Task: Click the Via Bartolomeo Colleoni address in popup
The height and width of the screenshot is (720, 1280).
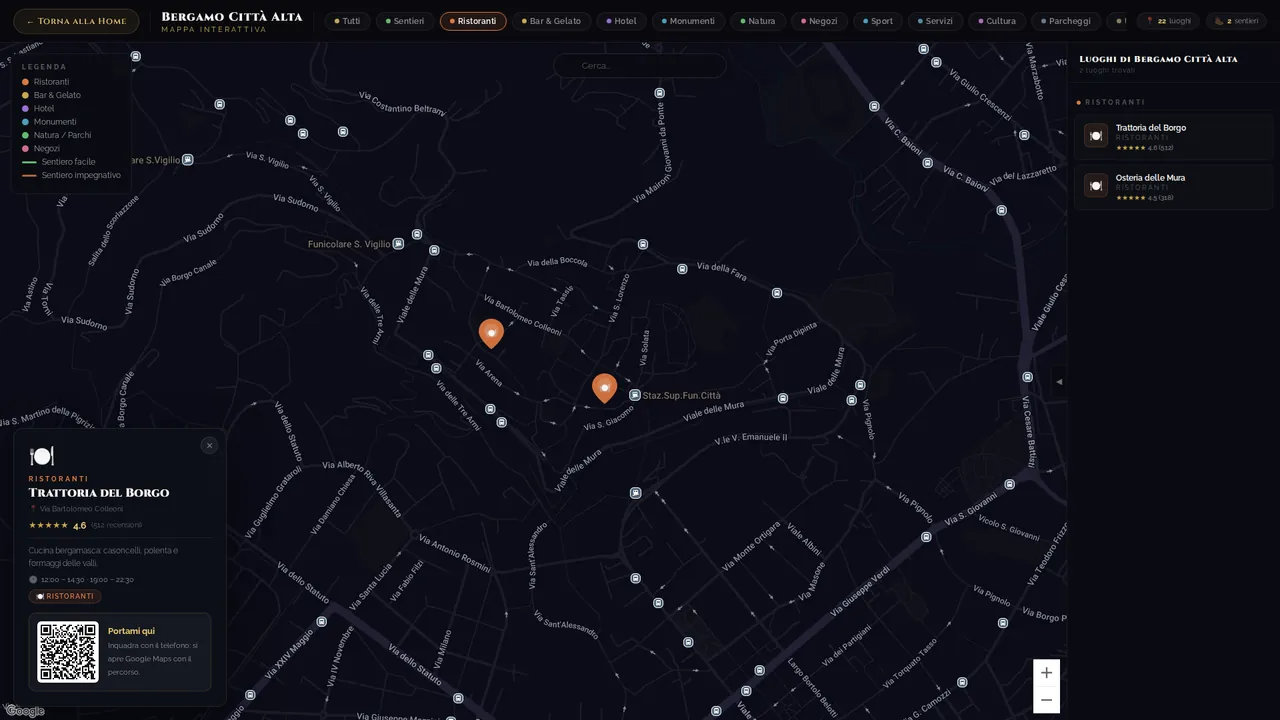Action: pyautogui.click(x=81, y=509)
